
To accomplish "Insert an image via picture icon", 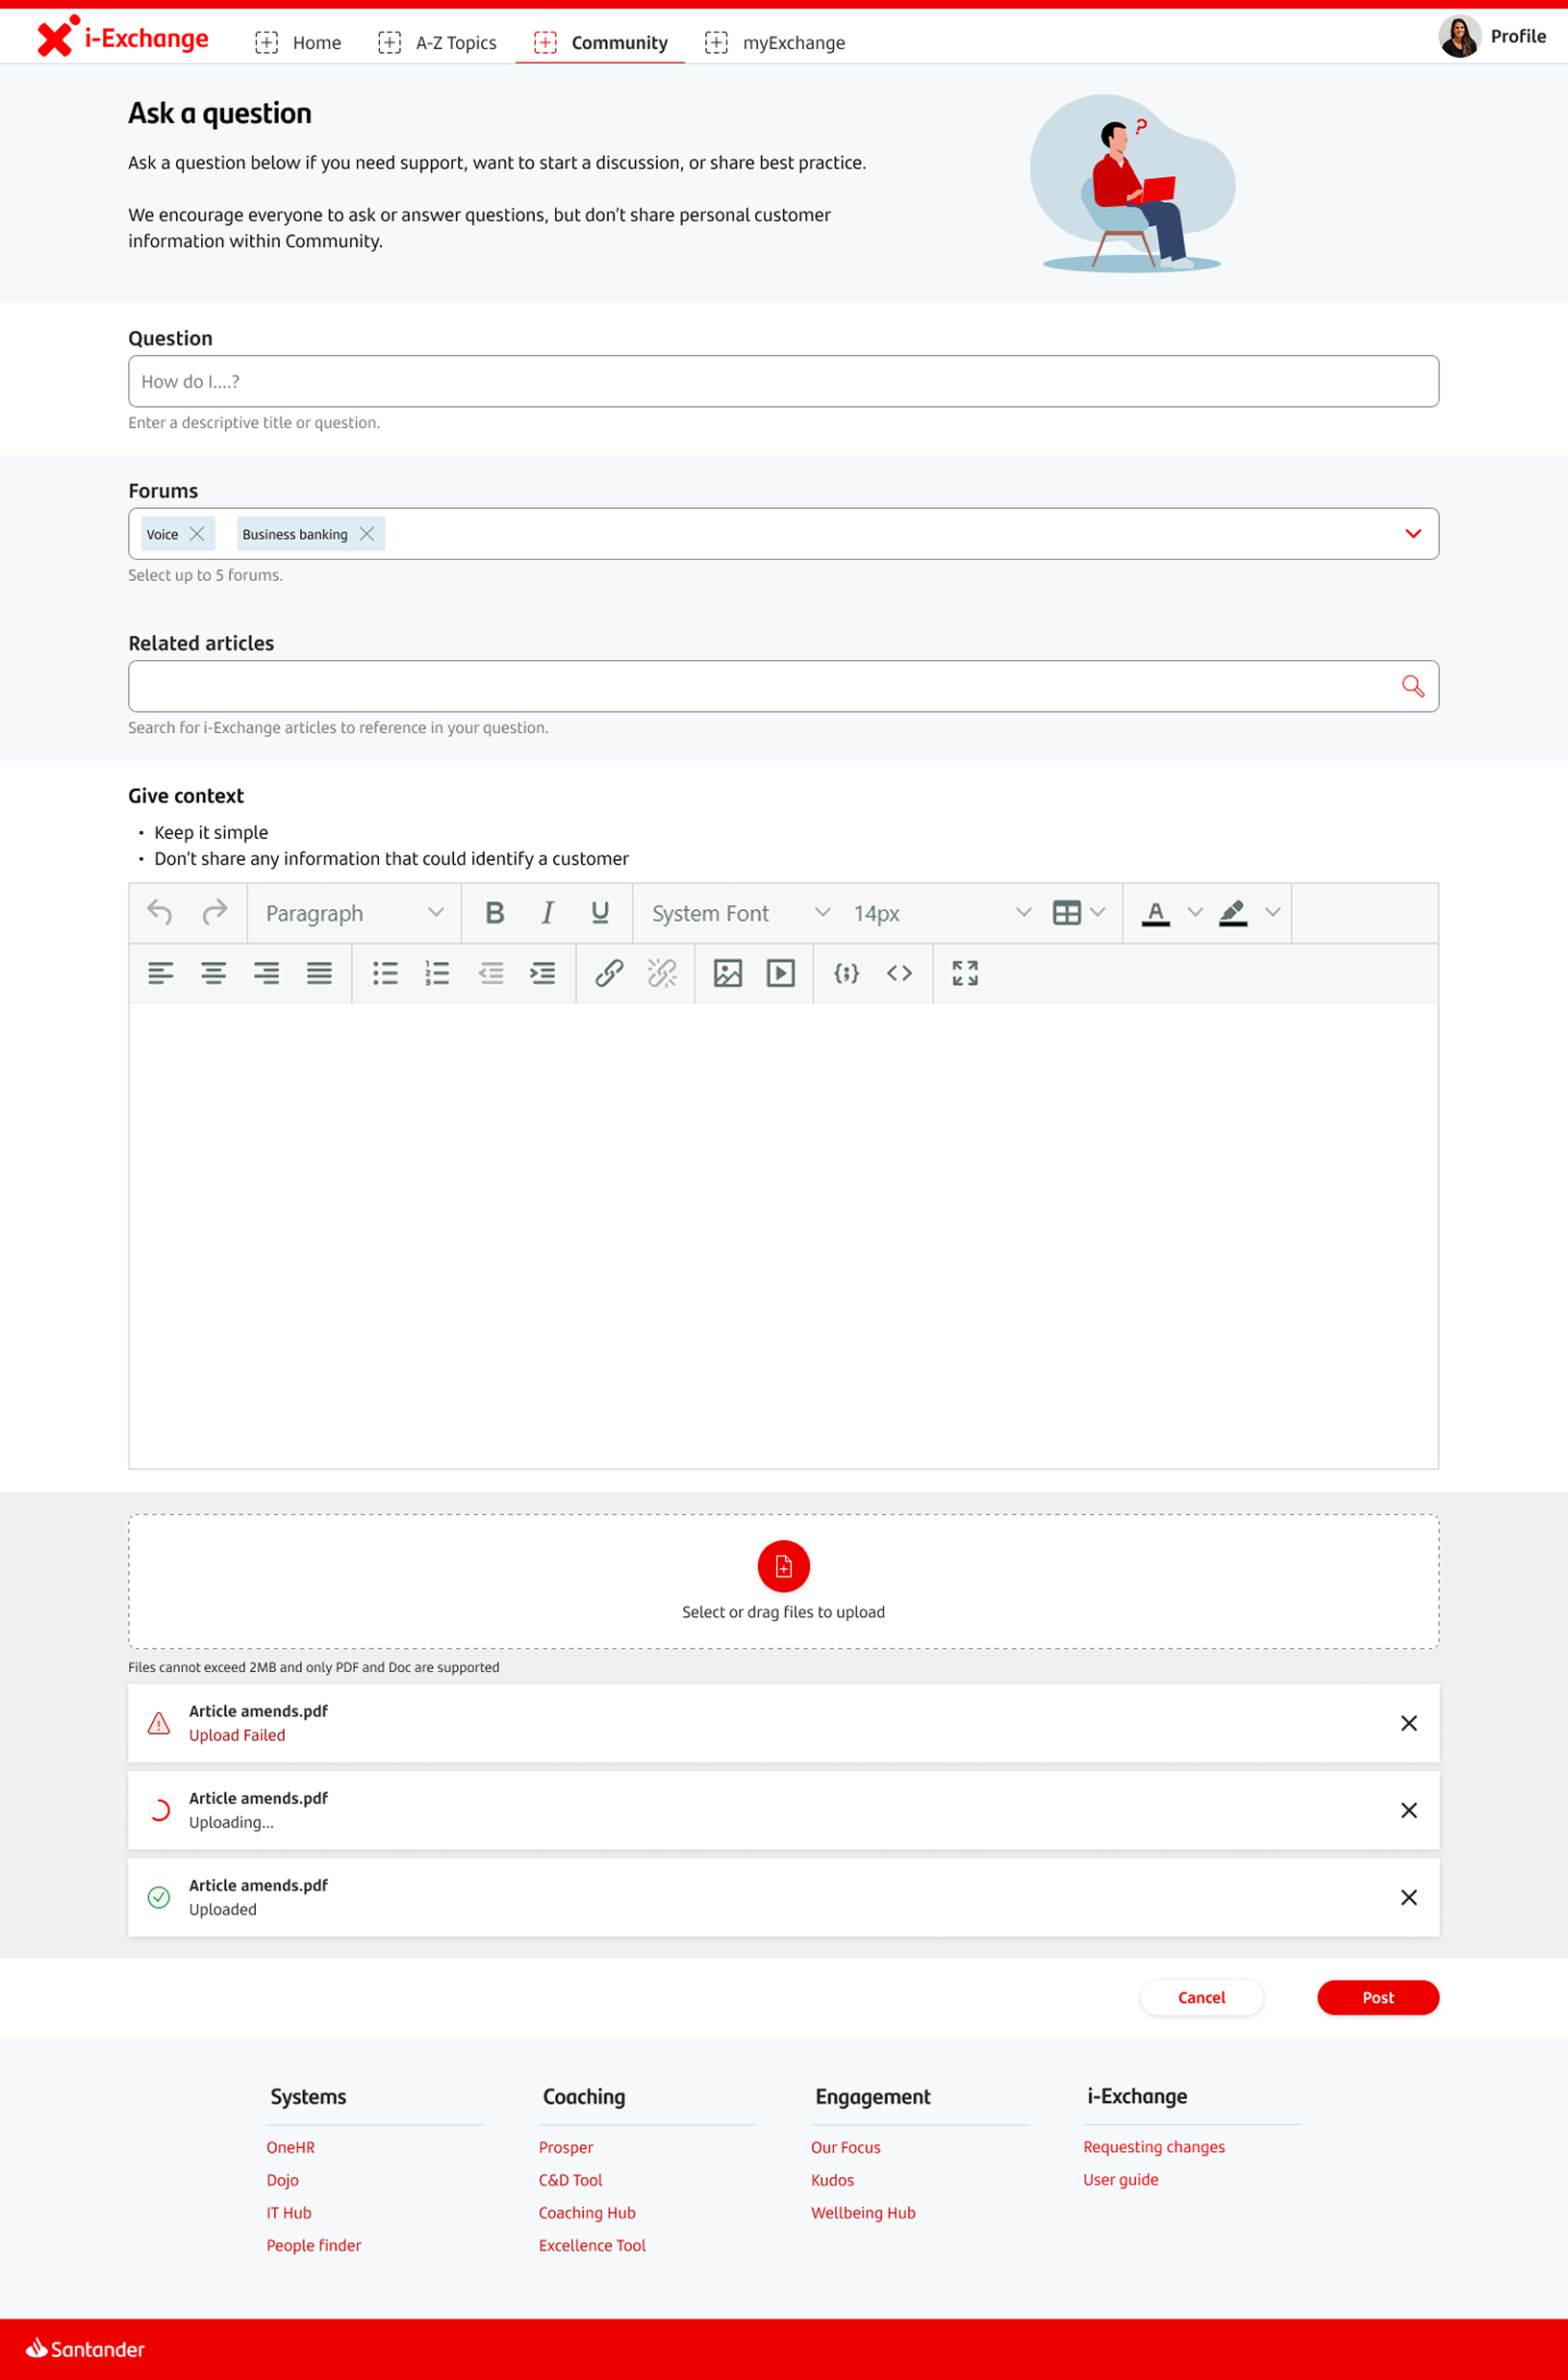I will click(x=728, y=973).
